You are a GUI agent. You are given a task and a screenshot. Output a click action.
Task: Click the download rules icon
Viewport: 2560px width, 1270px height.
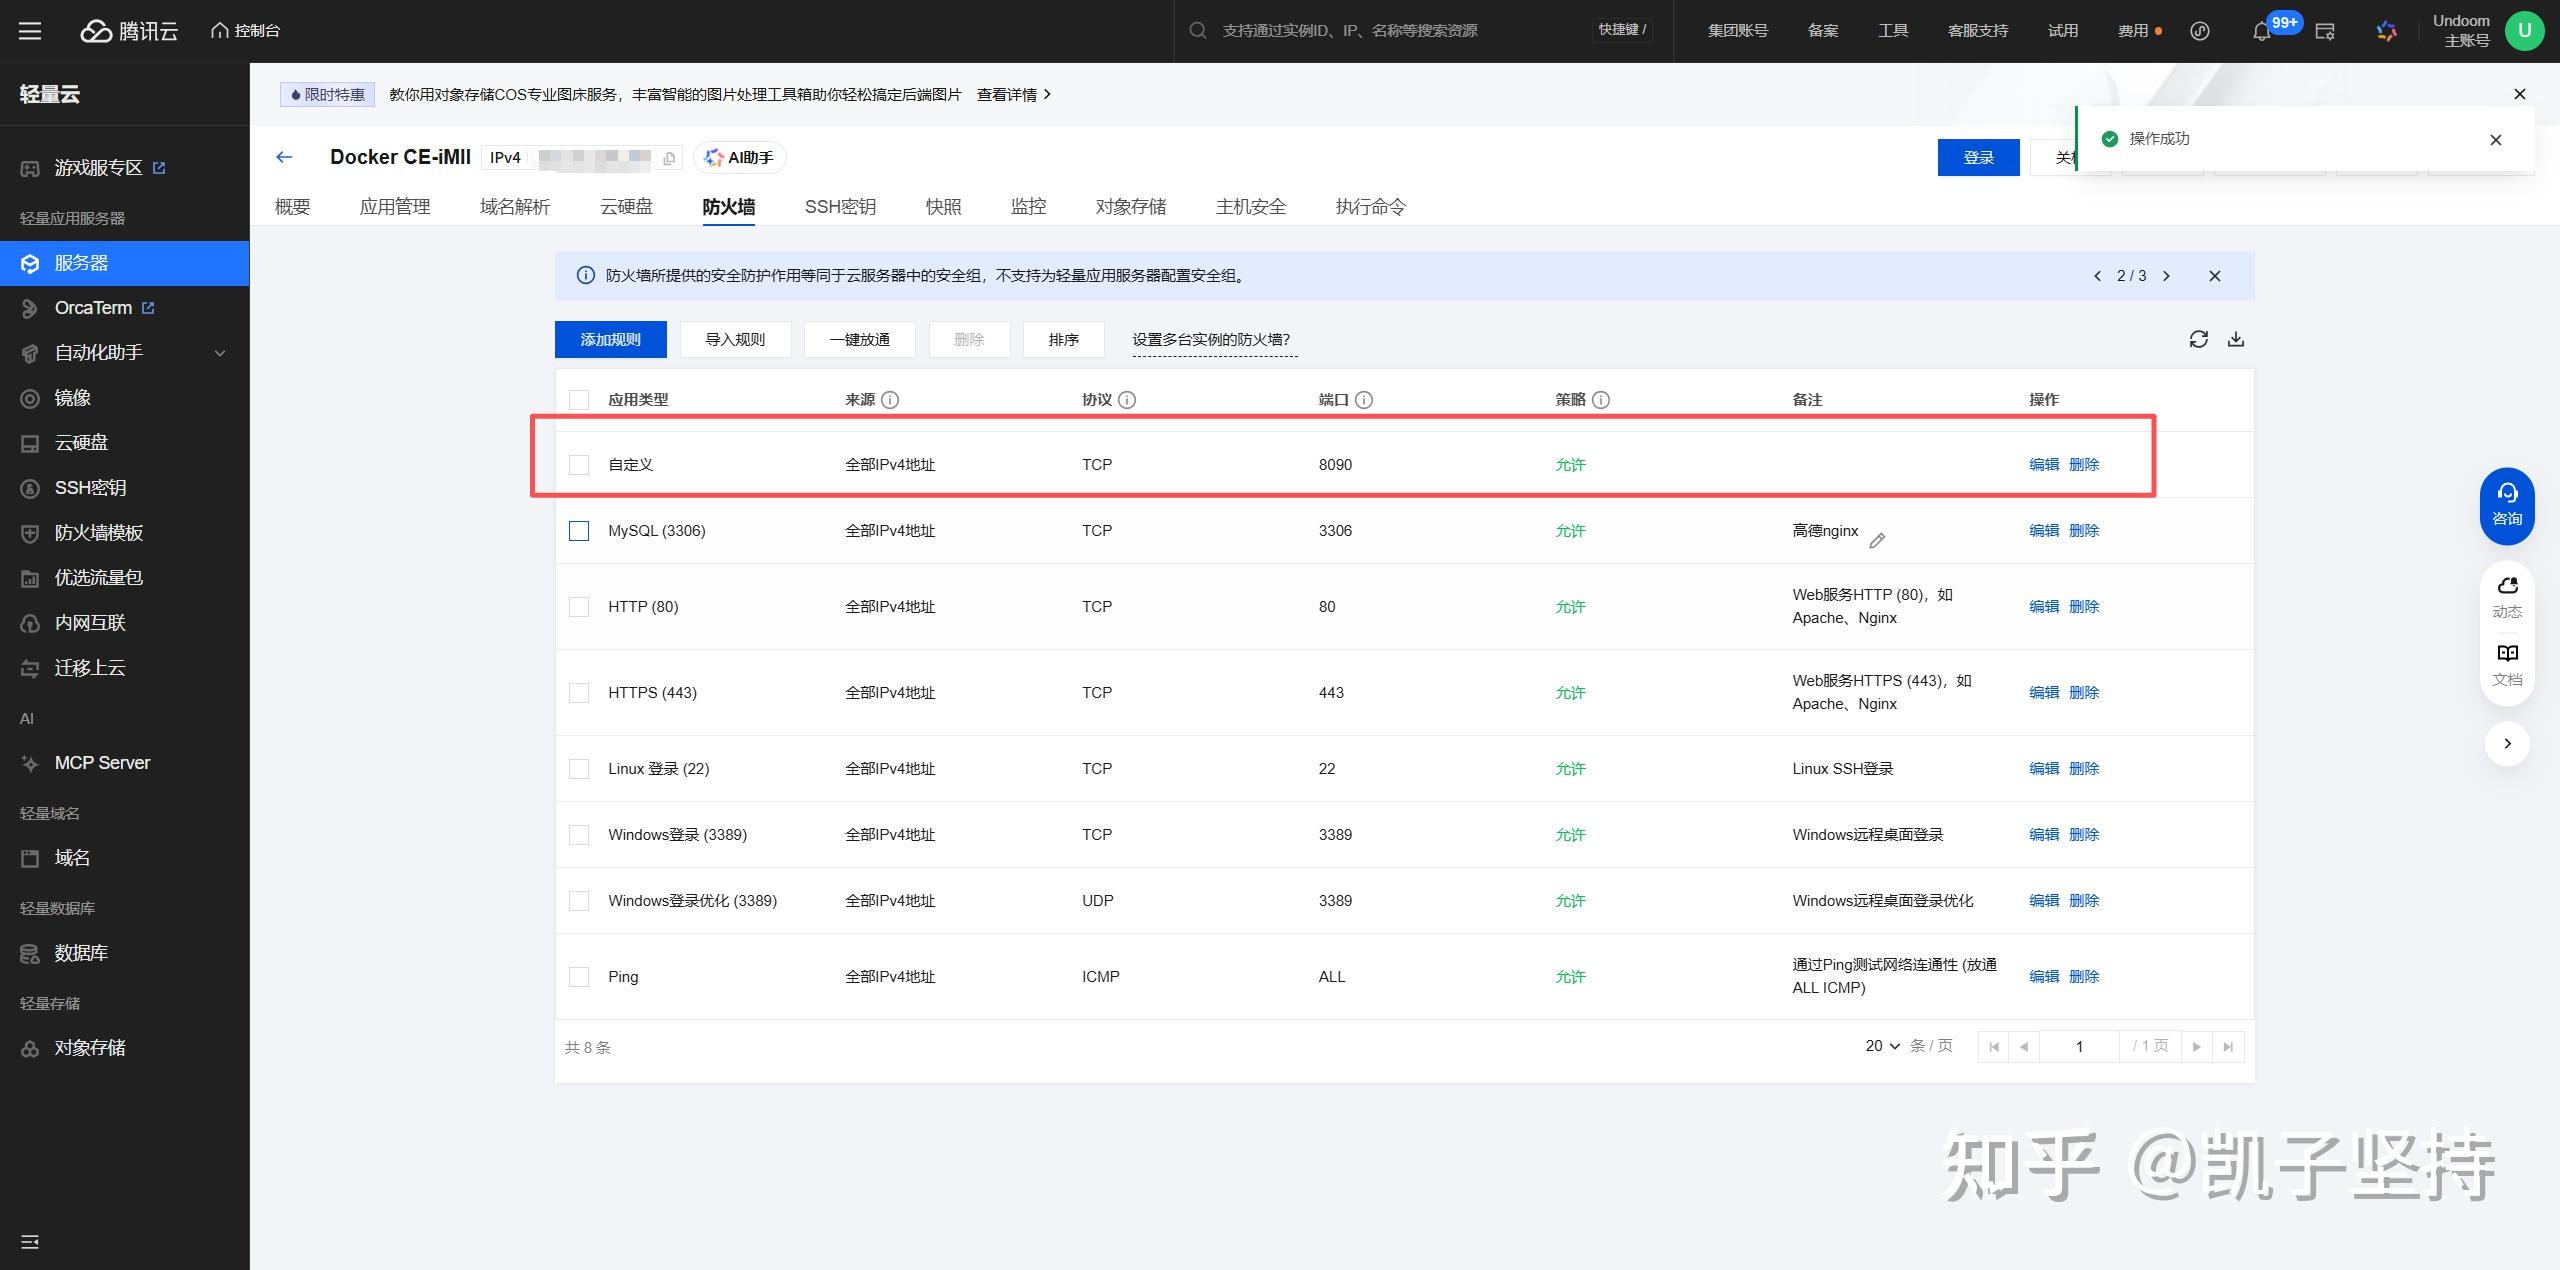coord(2236,339)
